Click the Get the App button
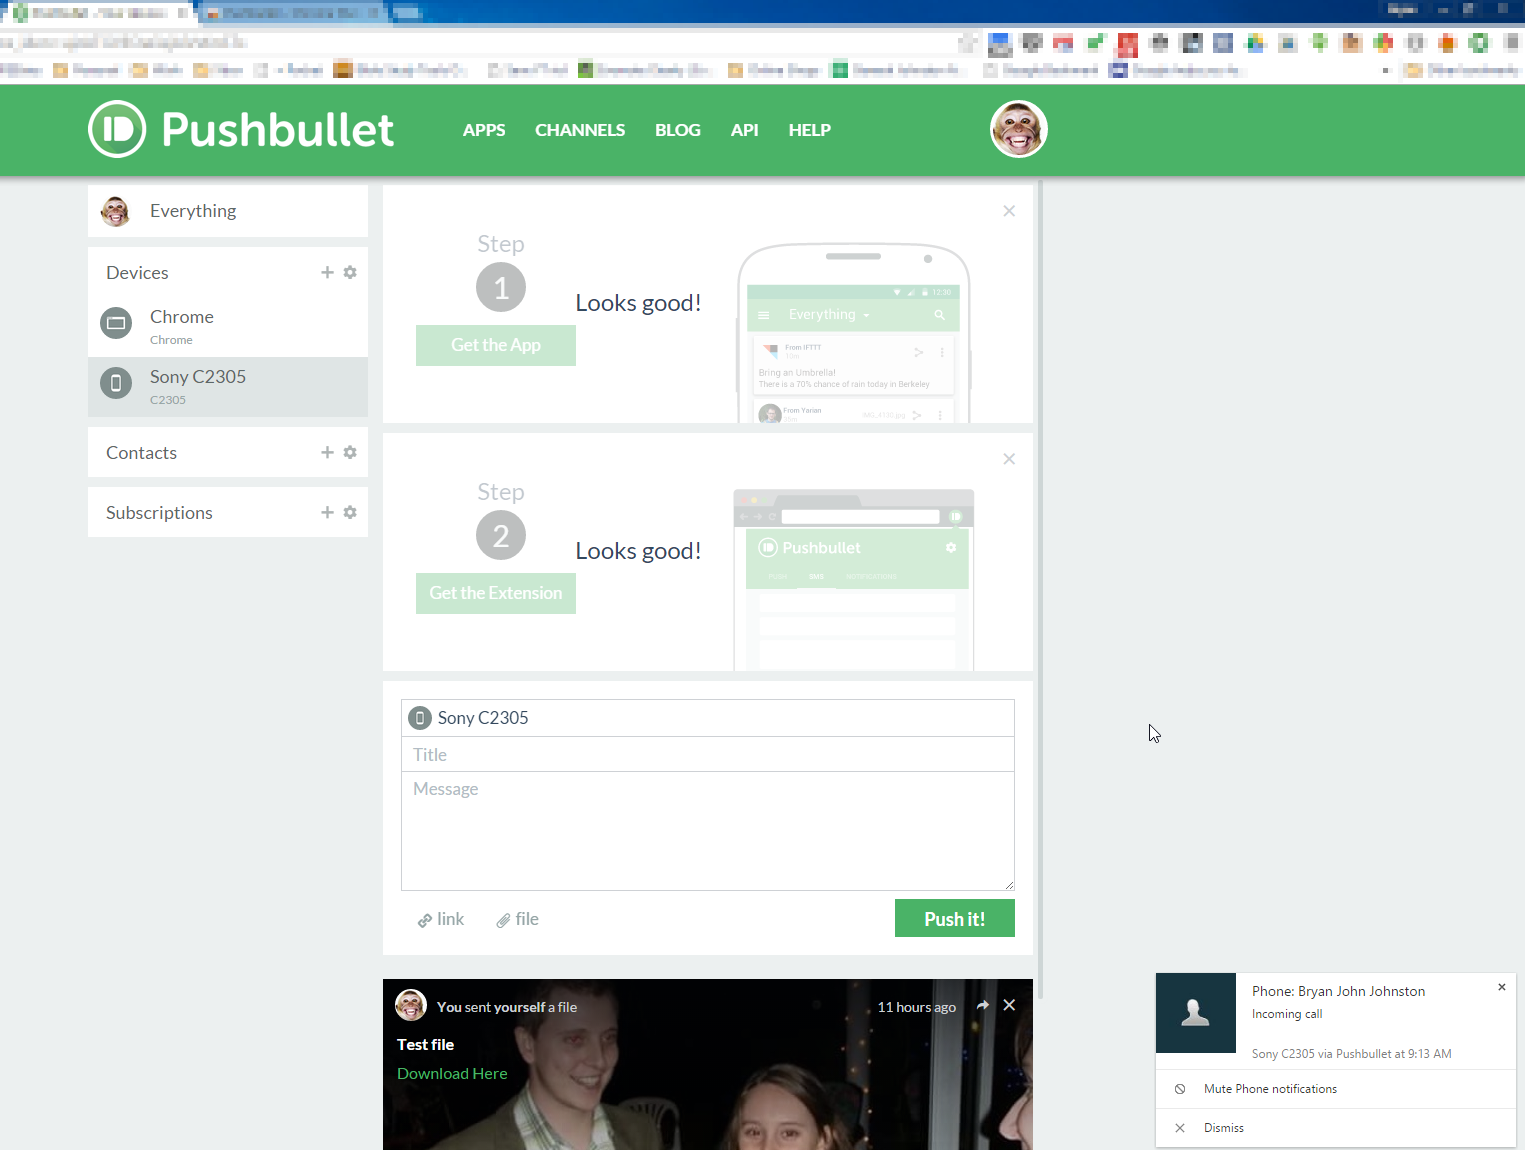The image size is (1525, 1150). (x=496, y=345)
